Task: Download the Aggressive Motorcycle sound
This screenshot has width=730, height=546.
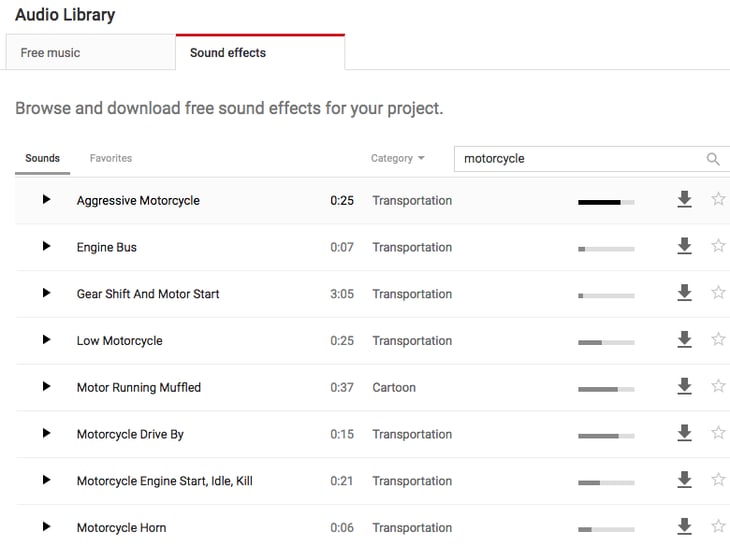Action: 684,200
